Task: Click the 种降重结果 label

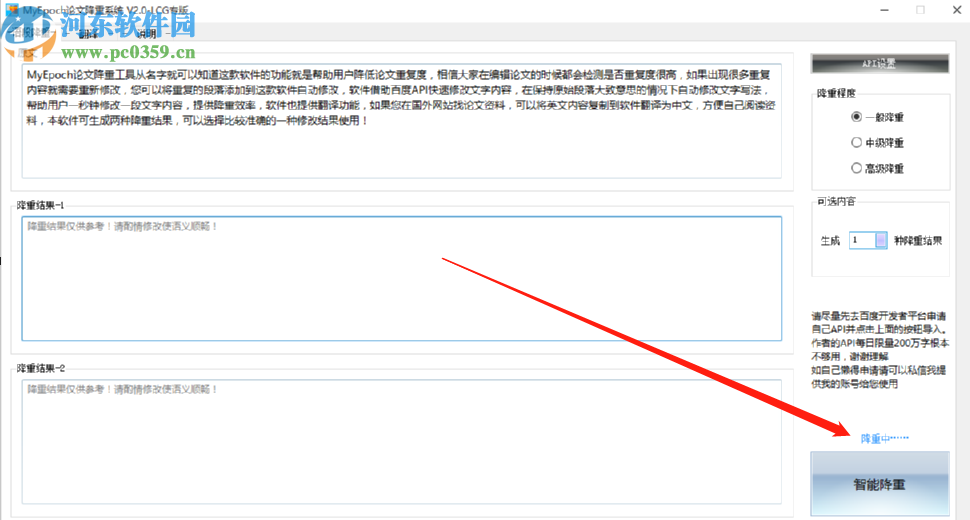Action: pyautogui.click(x=918, y=241)
